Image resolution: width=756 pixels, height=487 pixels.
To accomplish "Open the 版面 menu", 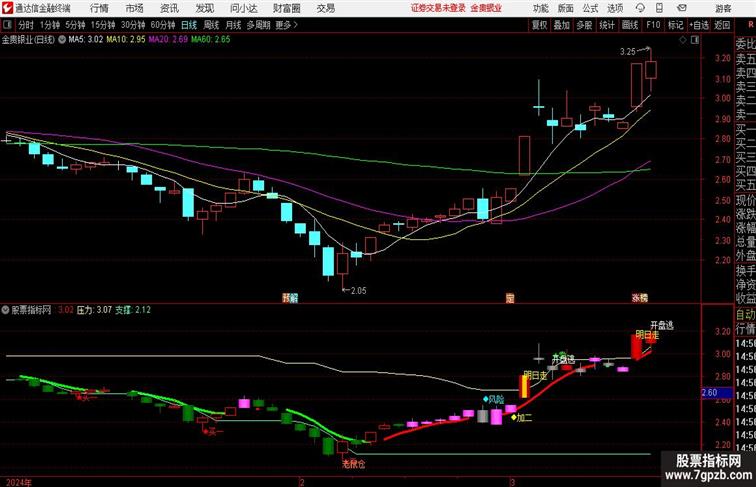I will [566, 8].
